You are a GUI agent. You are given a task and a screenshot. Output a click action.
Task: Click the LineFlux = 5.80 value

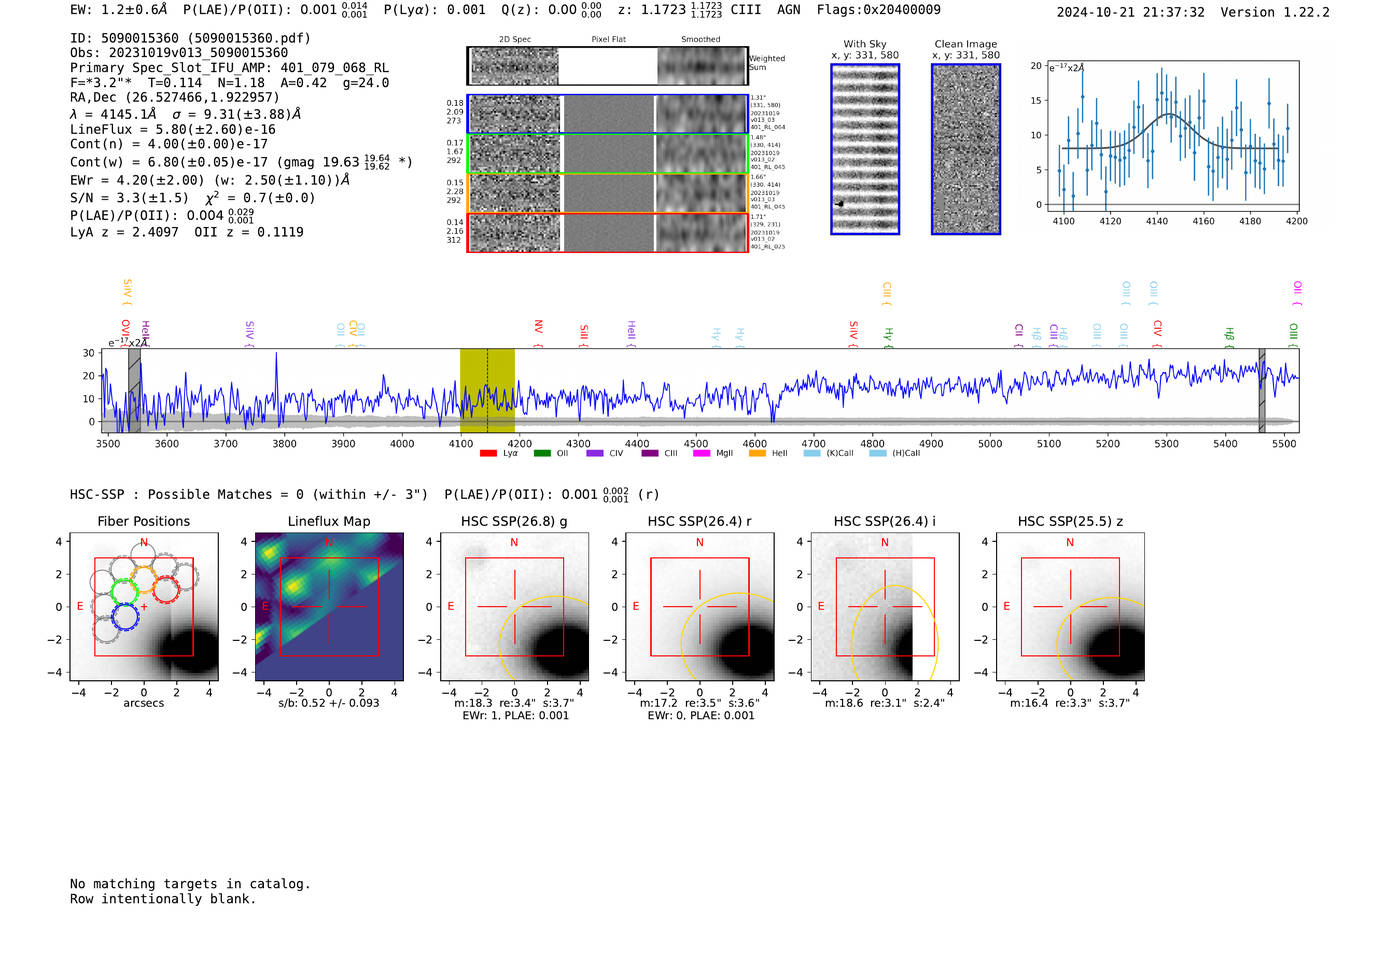click(x=172, y=129)
